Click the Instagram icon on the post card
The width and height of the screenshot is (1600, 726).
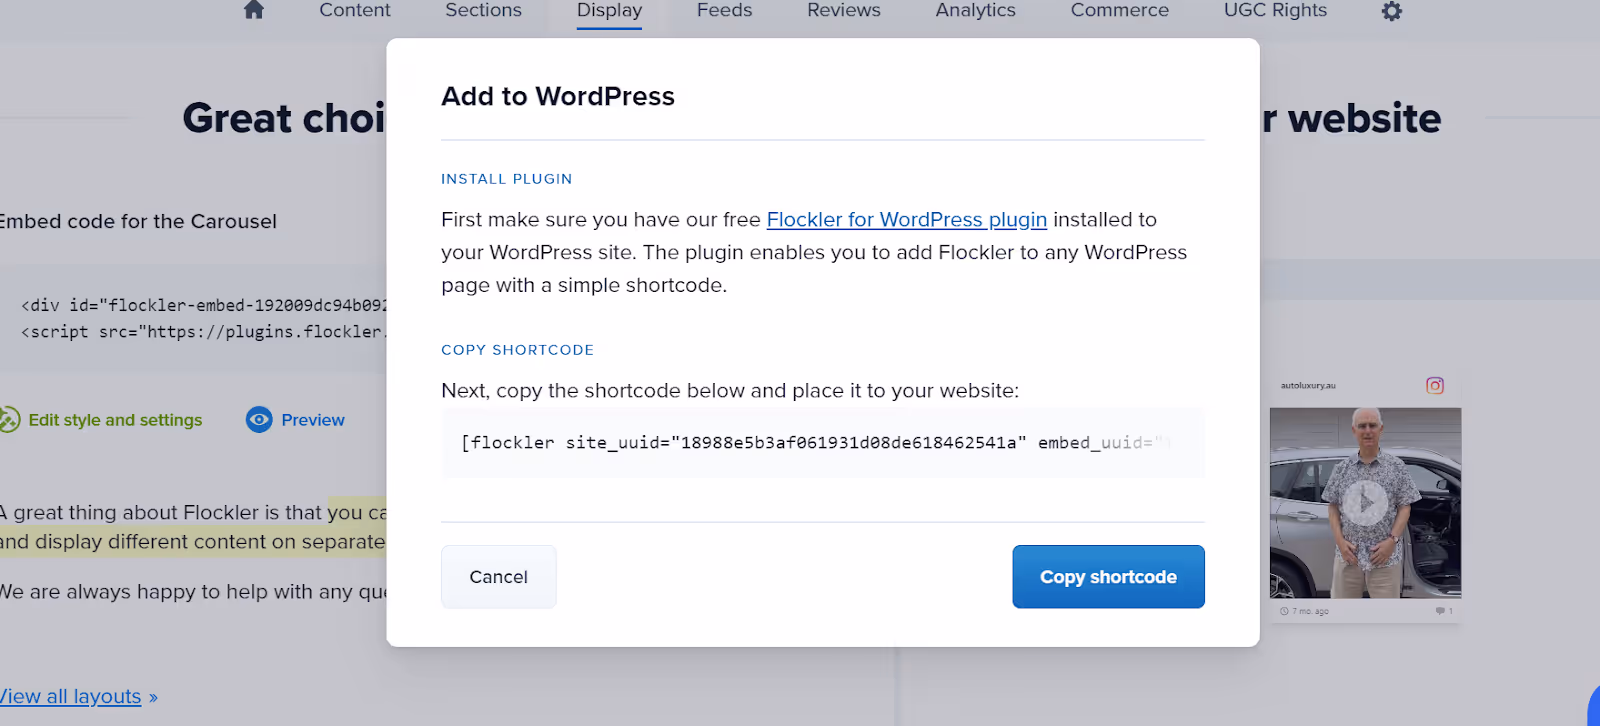(x=1435, y=385)
